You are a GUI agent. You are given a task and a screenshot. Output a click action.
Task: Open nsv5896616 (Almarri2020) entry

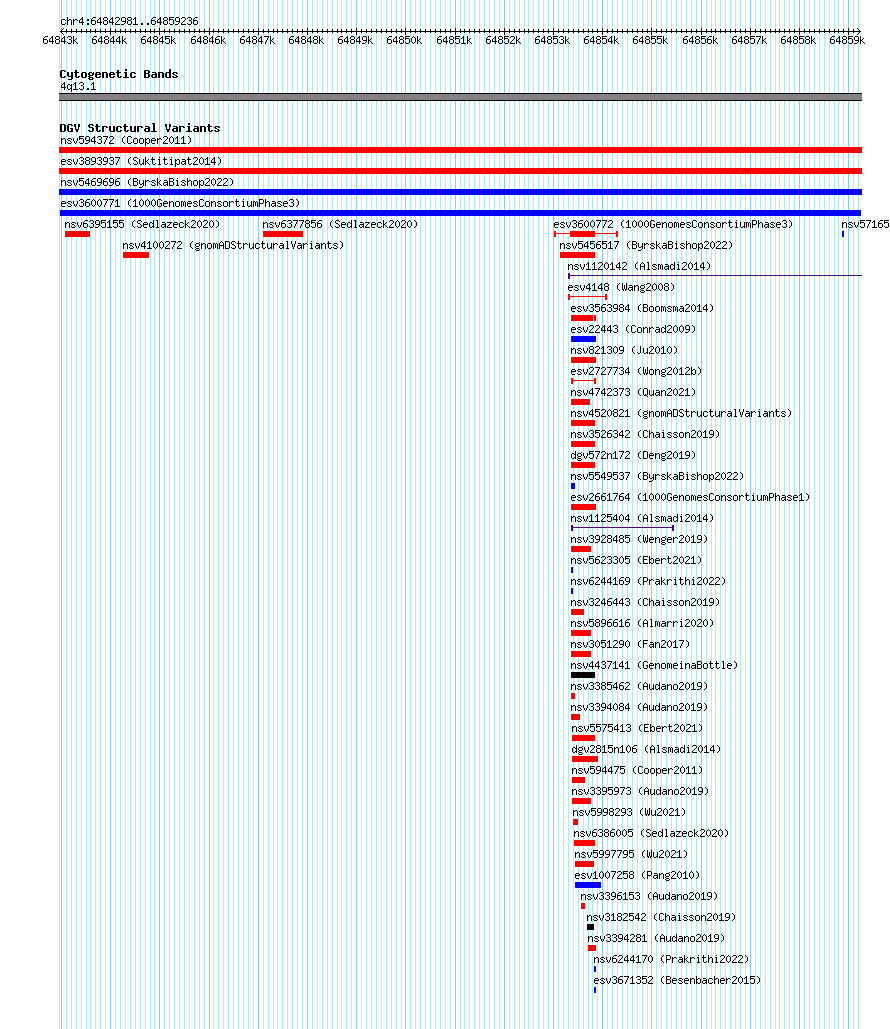(642, 623)
